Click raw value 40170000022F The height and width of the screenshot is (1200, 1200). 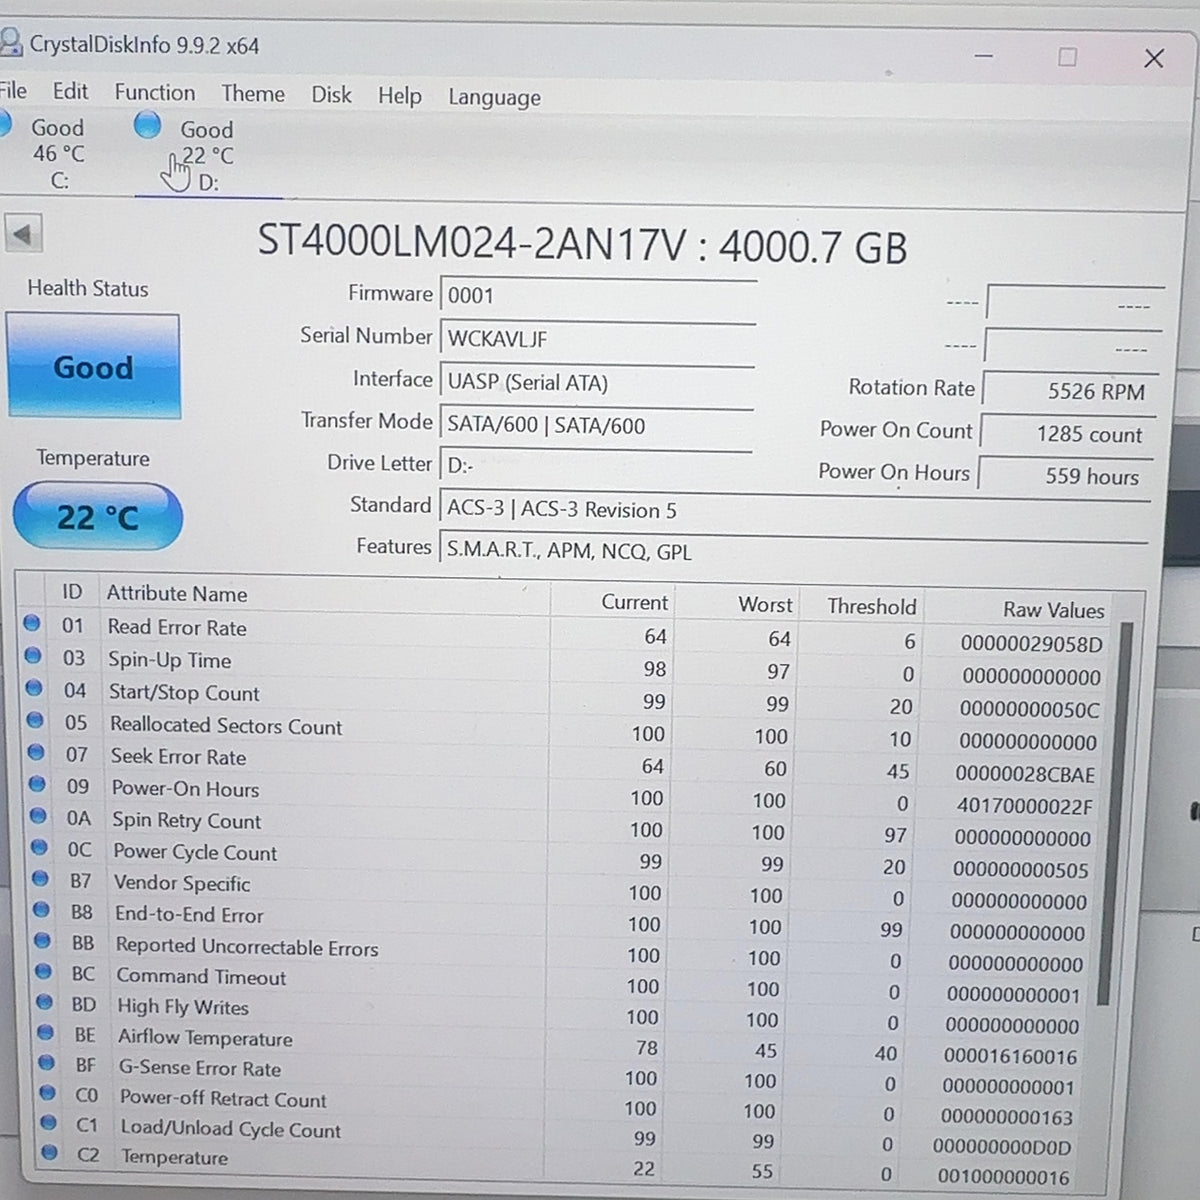click(x=1025, y=806)
